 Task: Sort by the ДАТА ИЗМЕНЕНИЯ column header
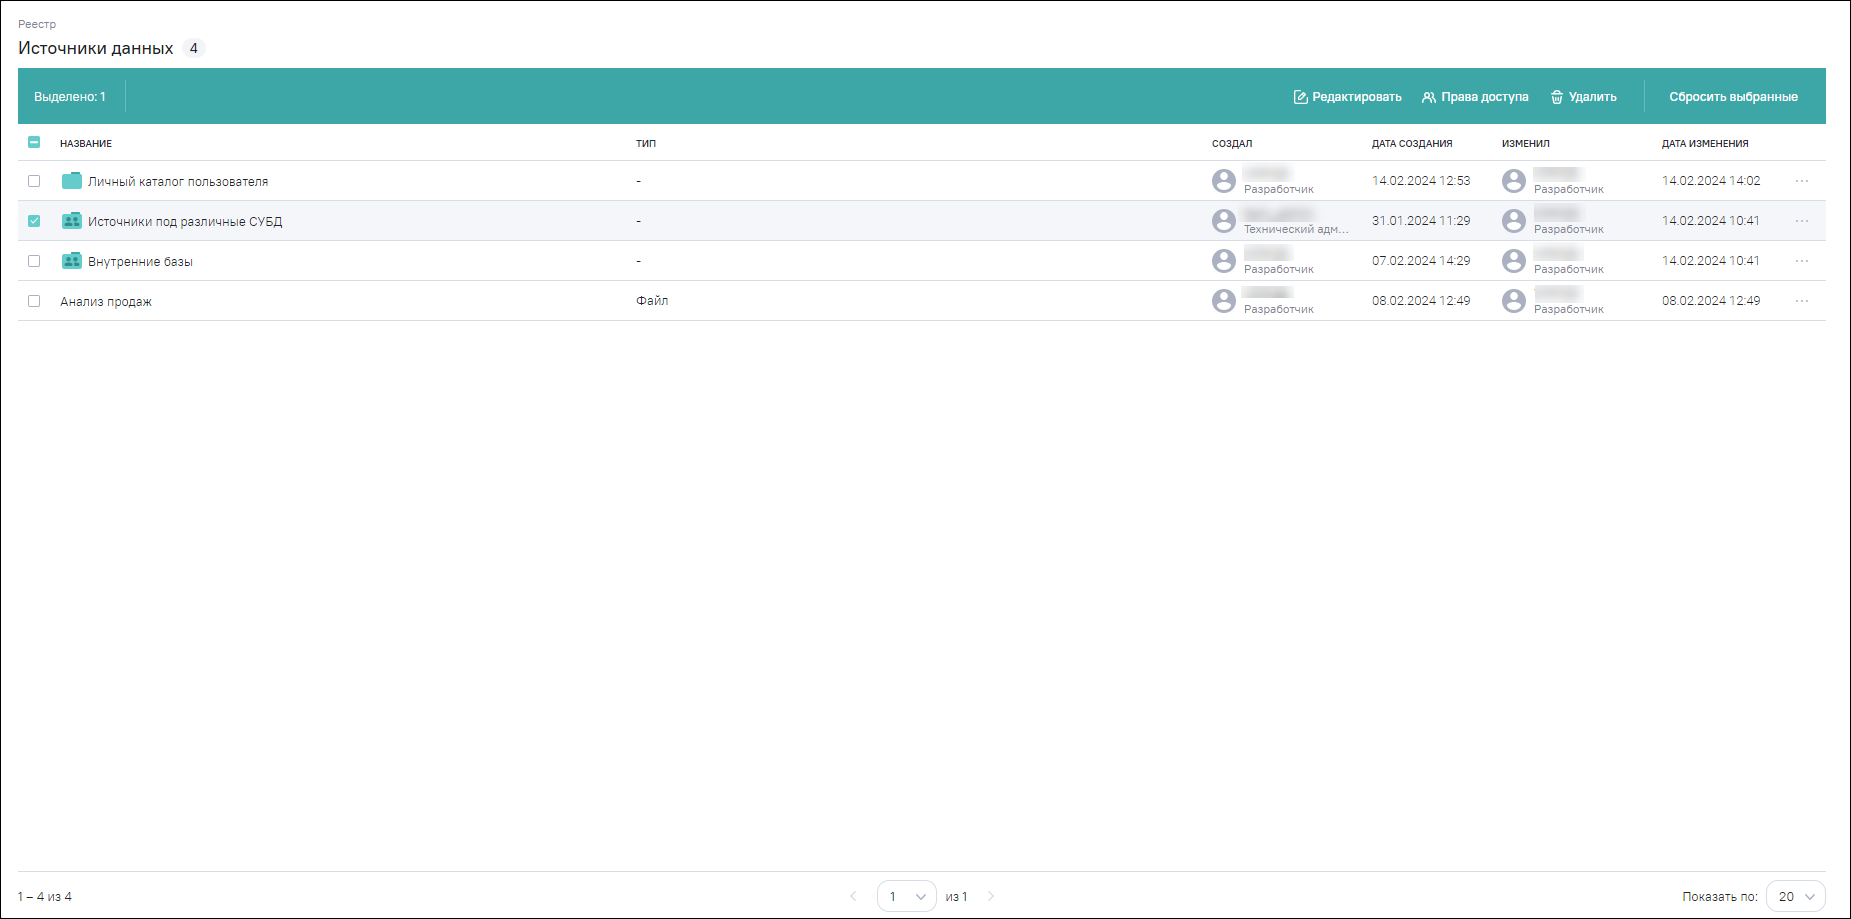click(1705, 143)
